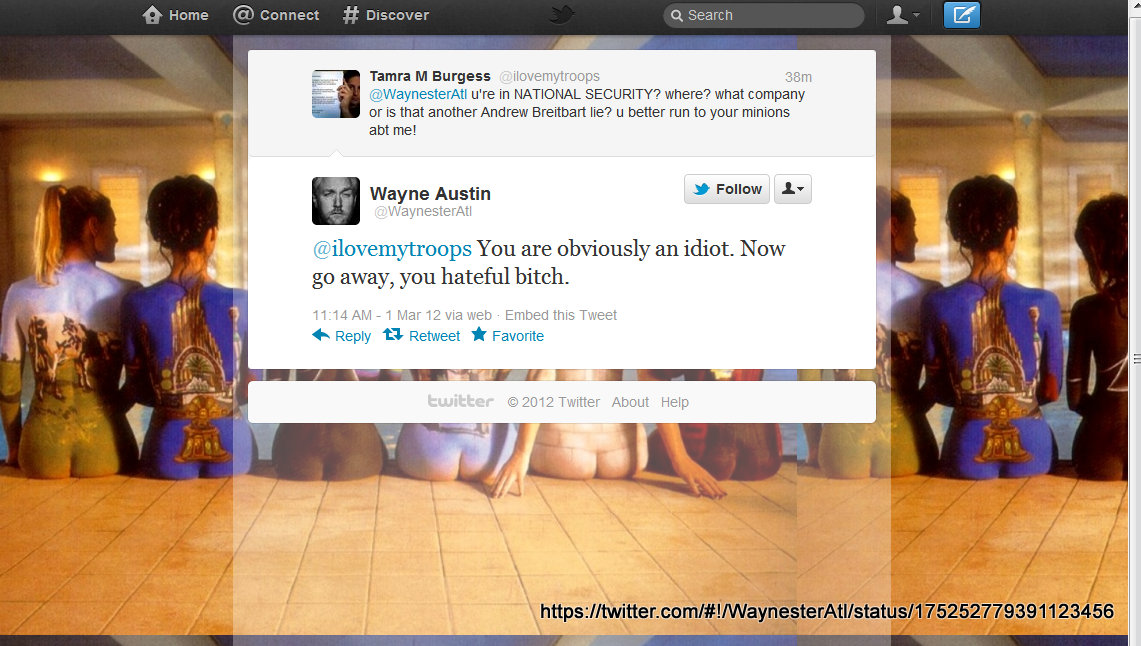Follow Wayne Austin
The width and height of the screenshot is (1141, 646).
(x=726, y=189)
